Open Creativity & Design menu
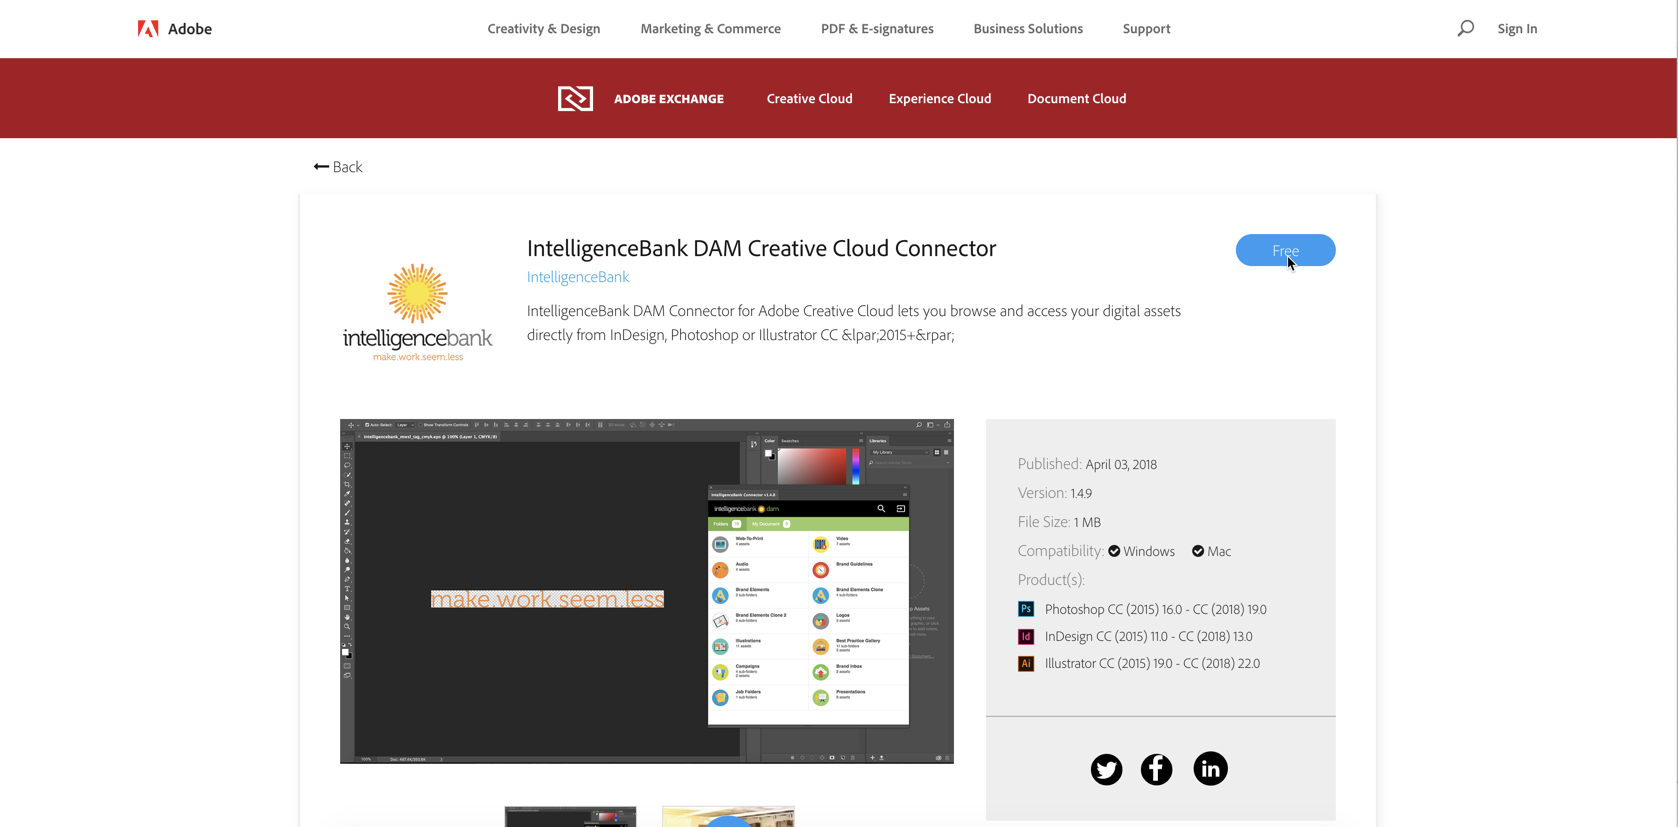 tap(544, 29)
